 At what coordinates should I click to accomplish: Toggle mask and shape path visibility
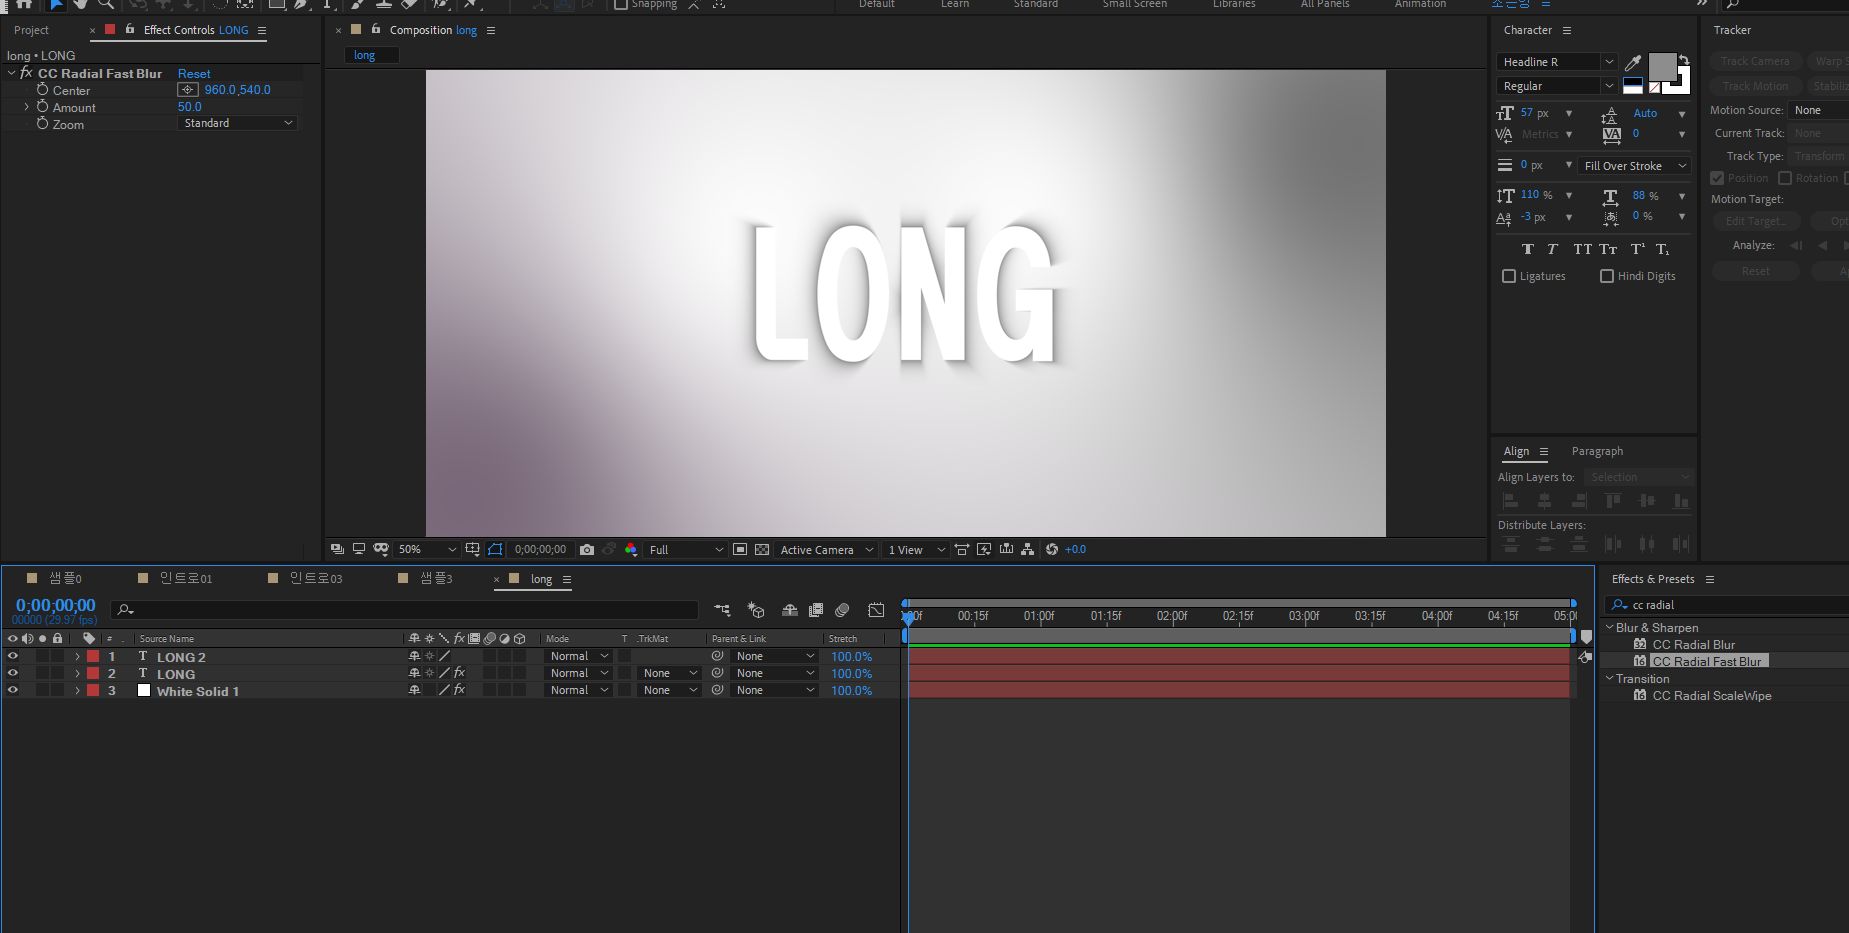tap(495, 550)
